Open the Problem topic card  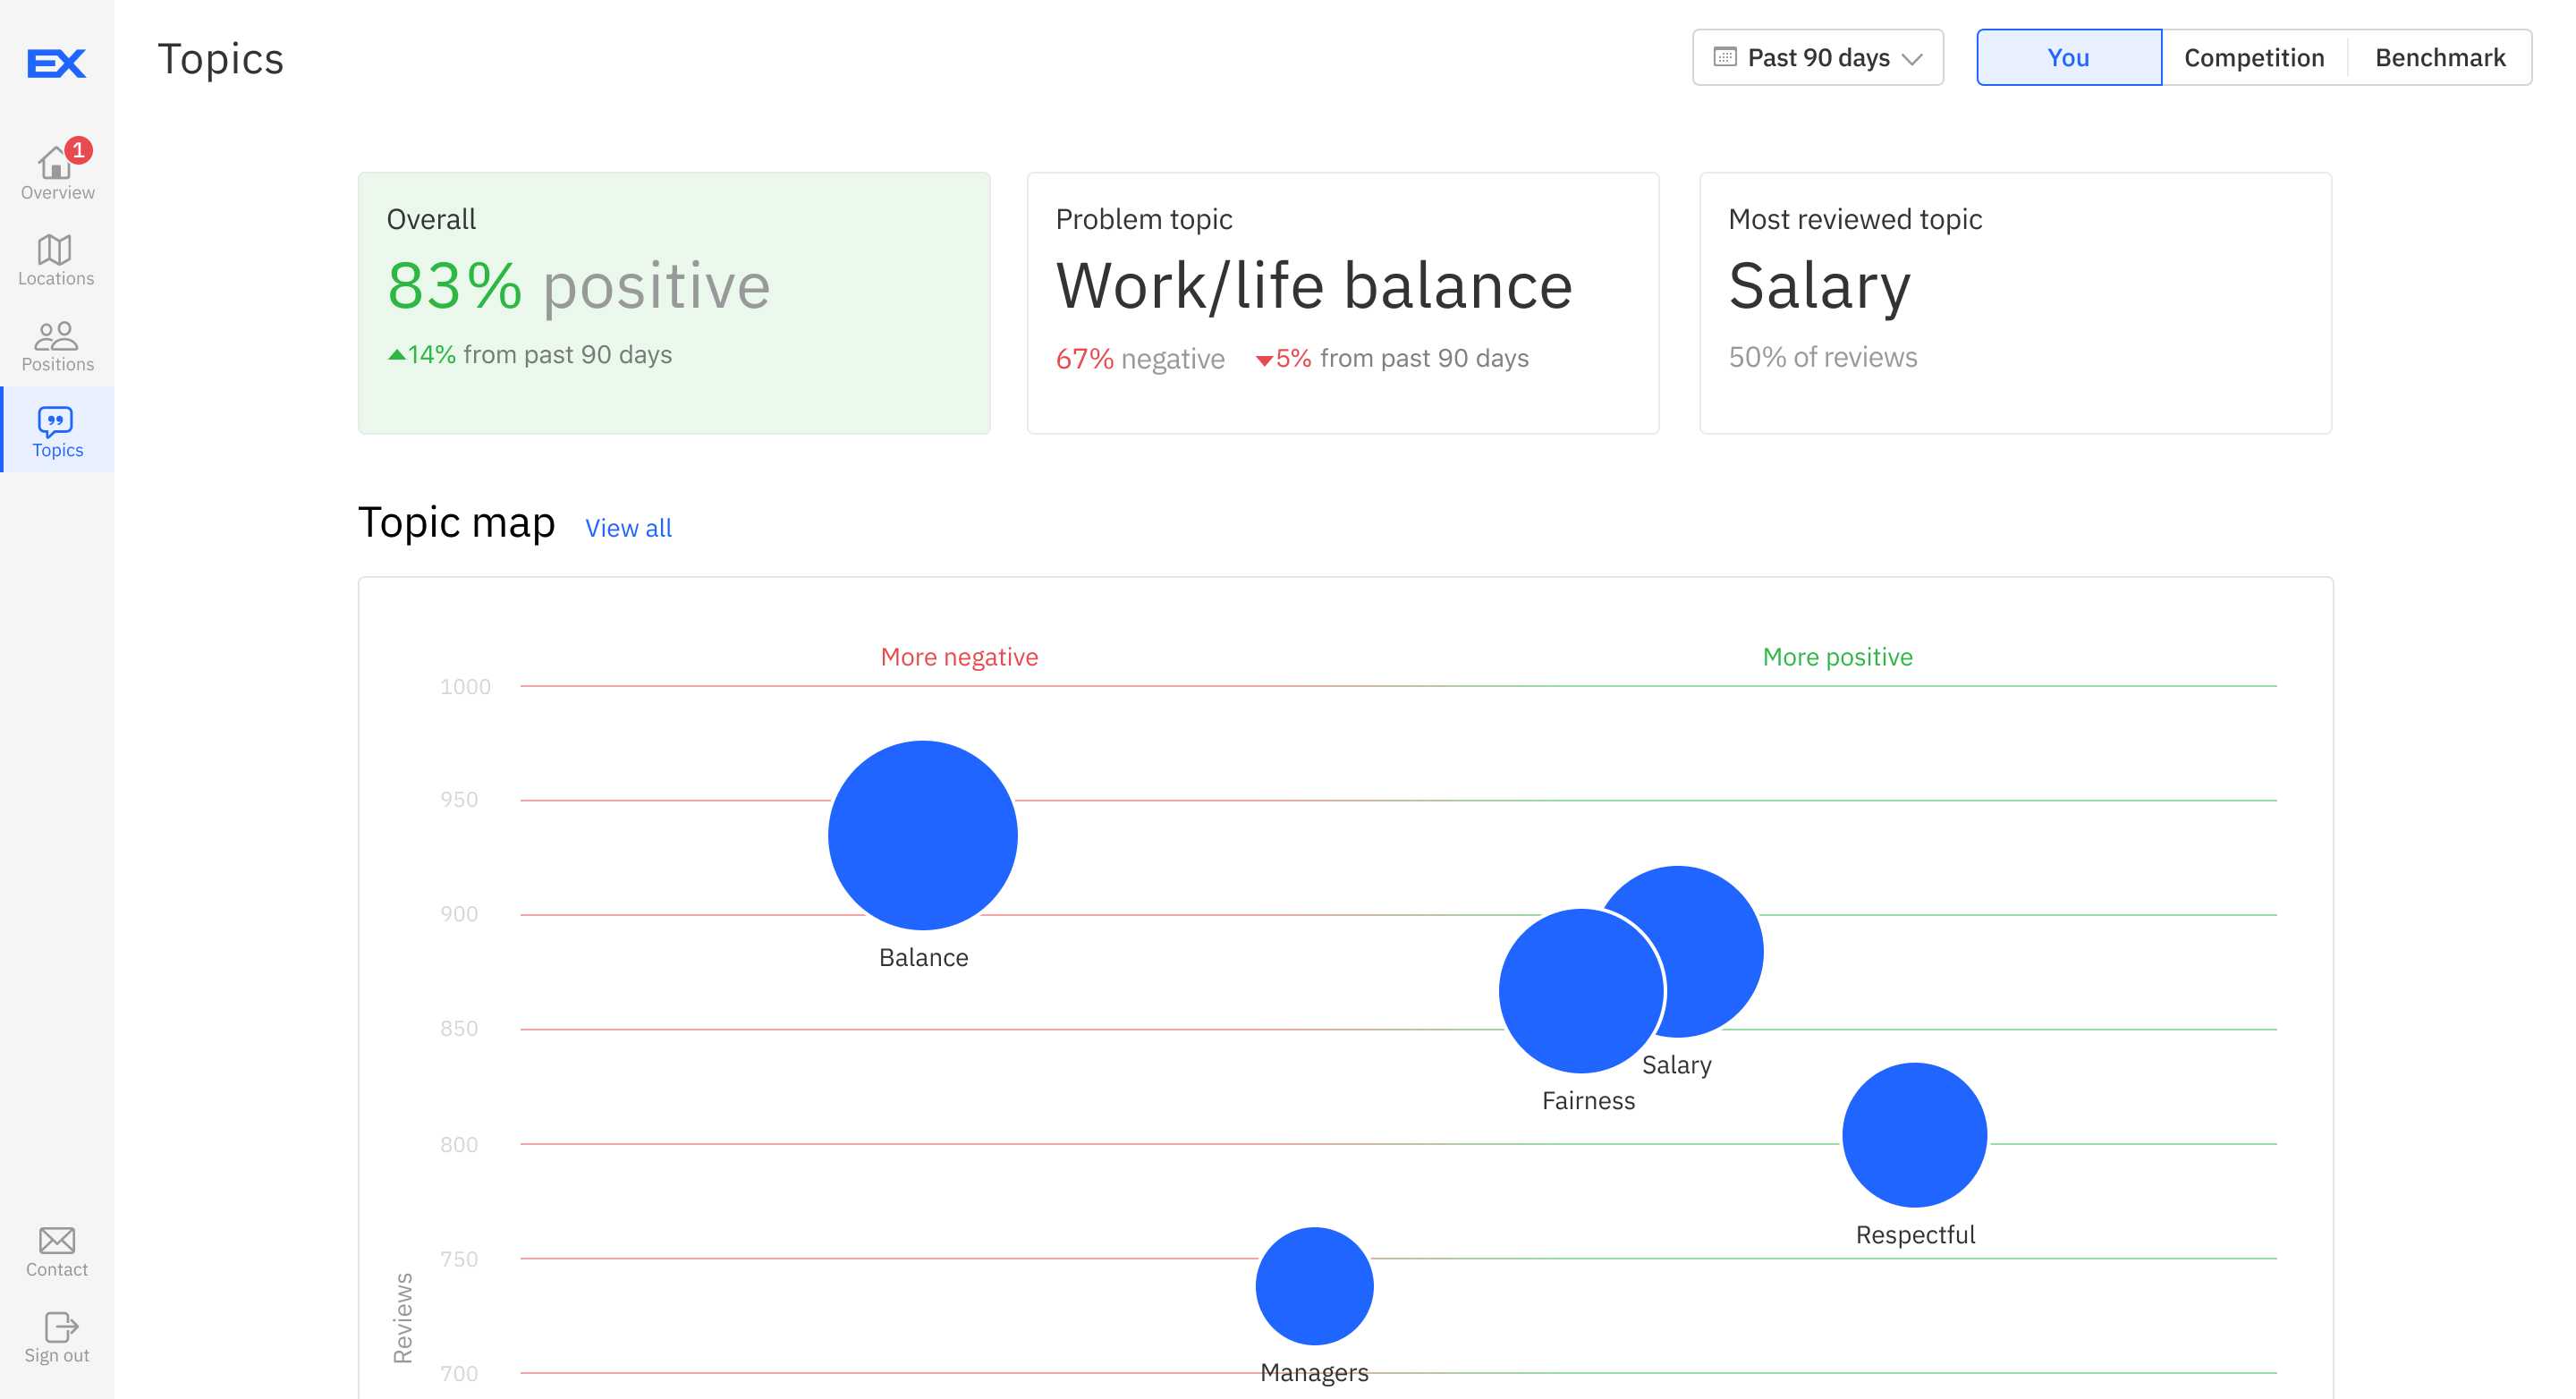(x=1342, y=303)
